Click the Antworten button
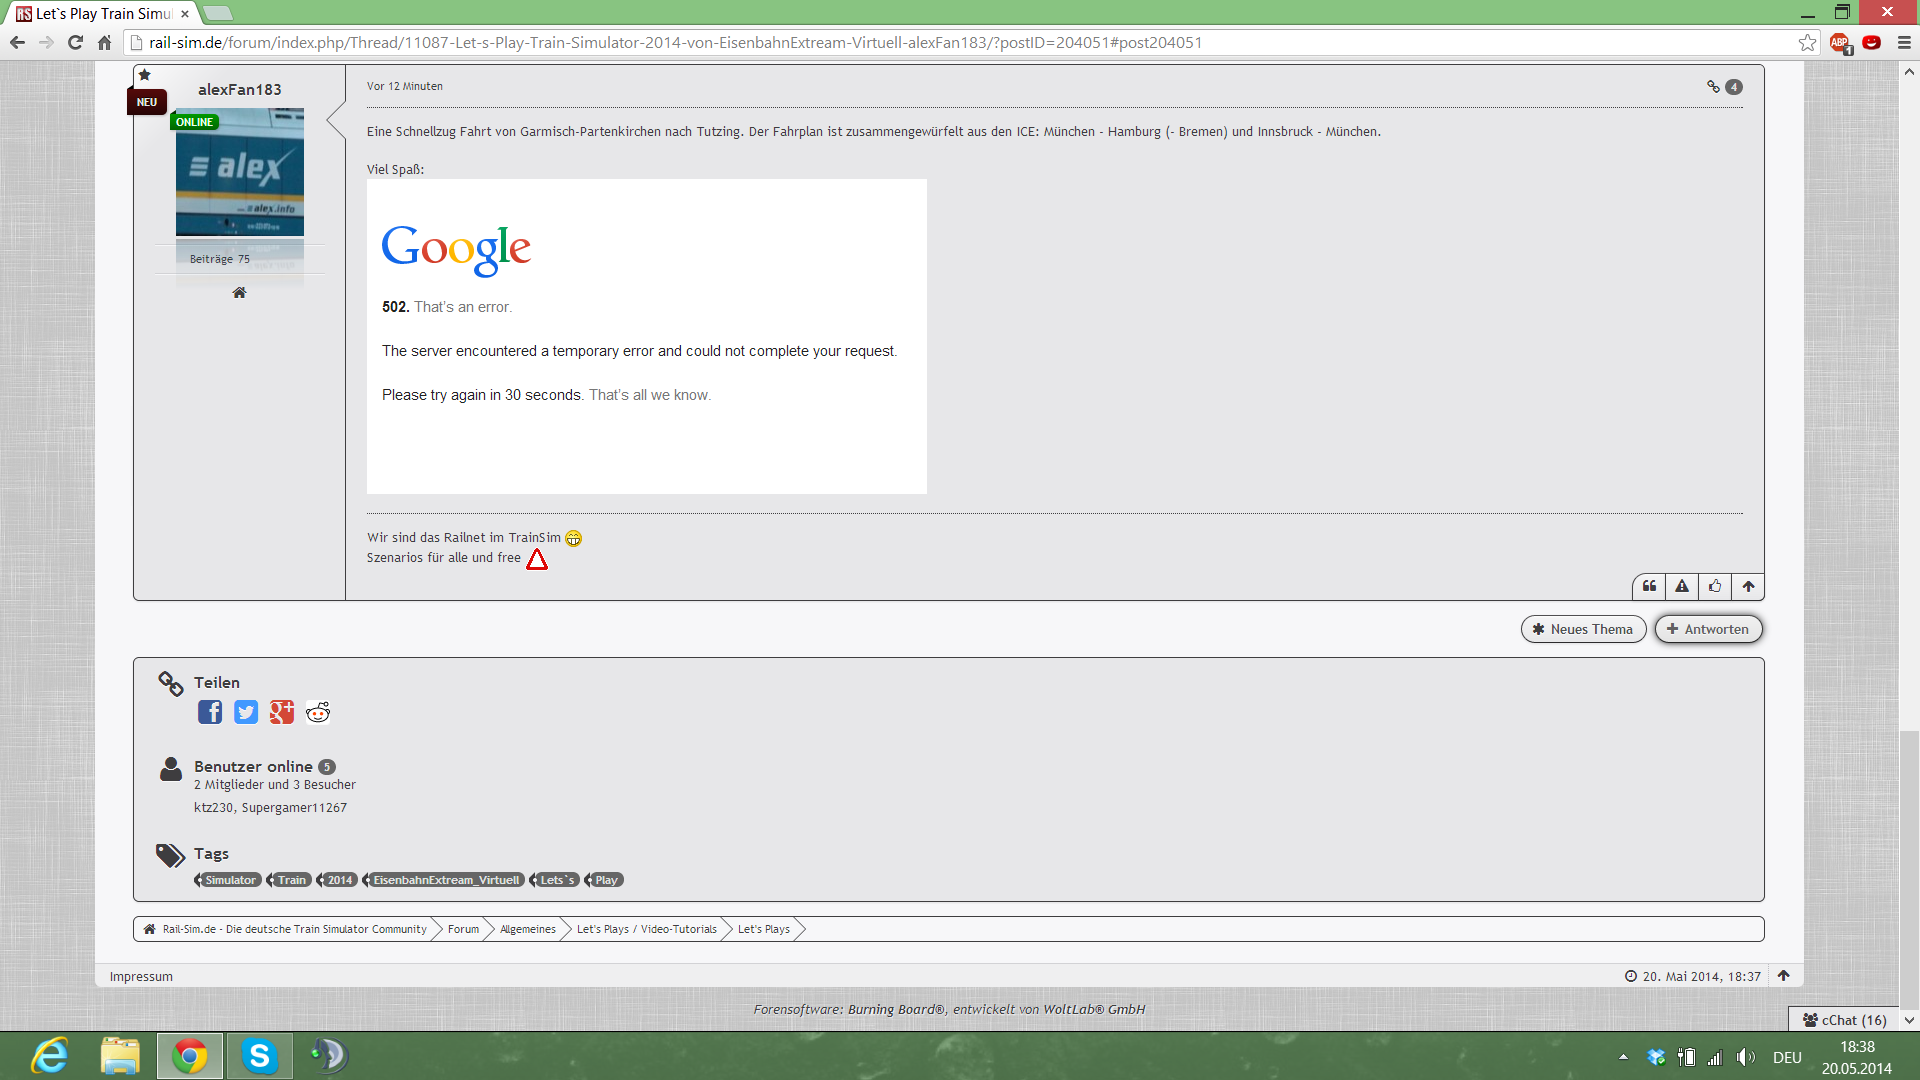The width and height of the screenshot is (1920, 1080). [x=1708, y=629]
